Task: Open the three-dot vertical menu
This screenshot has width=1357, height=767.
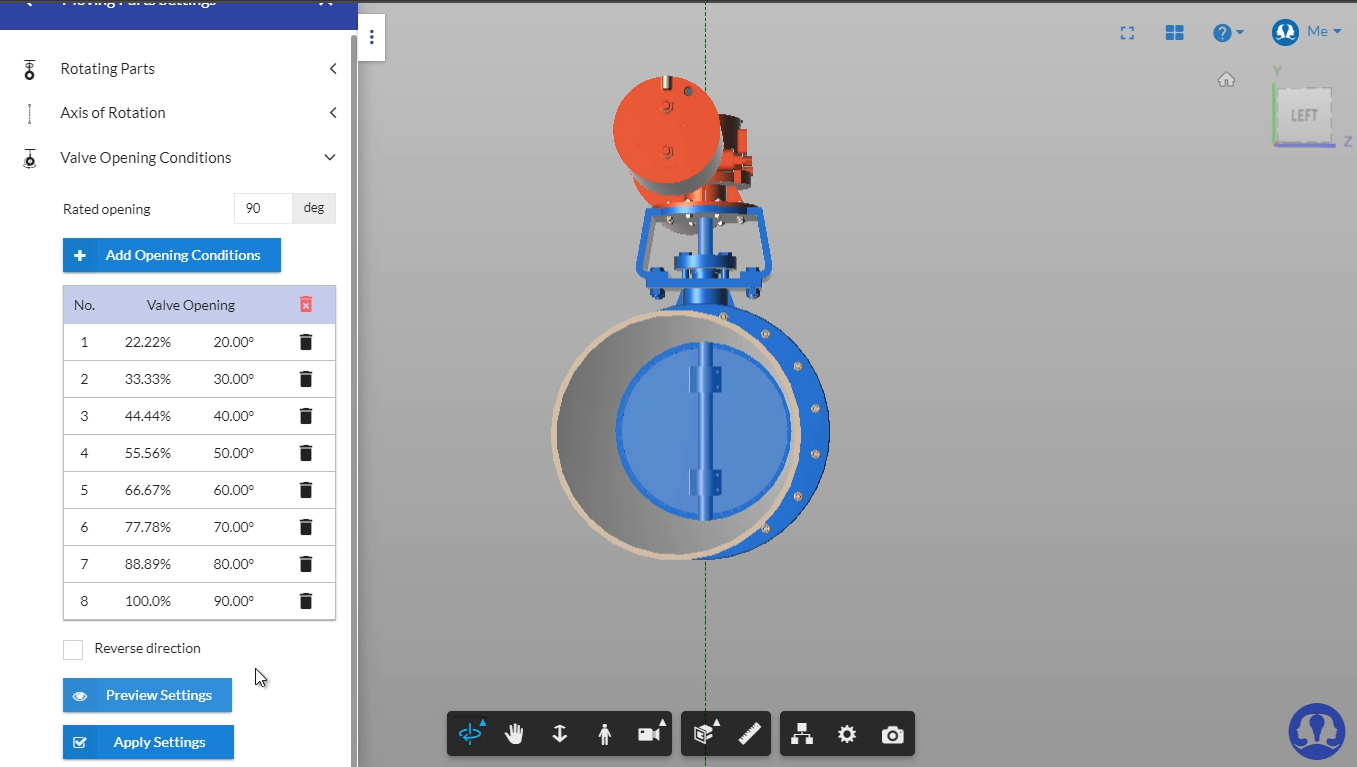Action: 372,37
